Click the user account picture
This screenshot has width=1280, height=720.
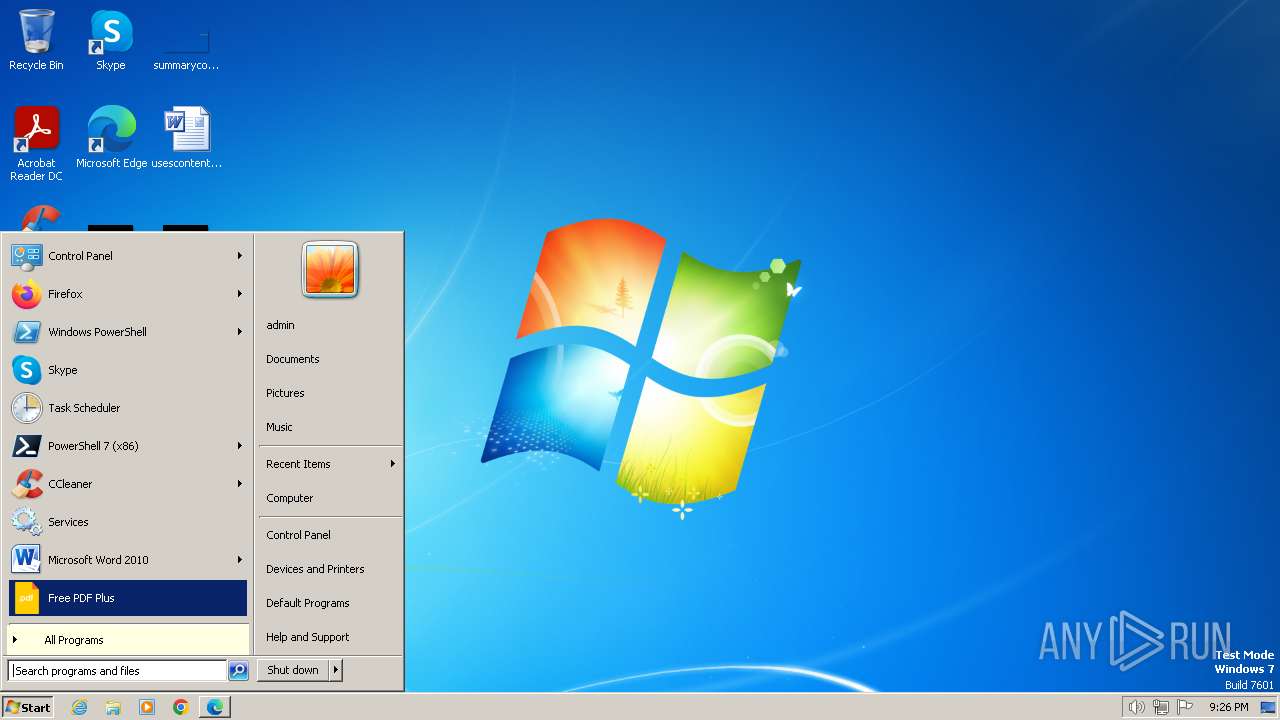pos(330,269)
